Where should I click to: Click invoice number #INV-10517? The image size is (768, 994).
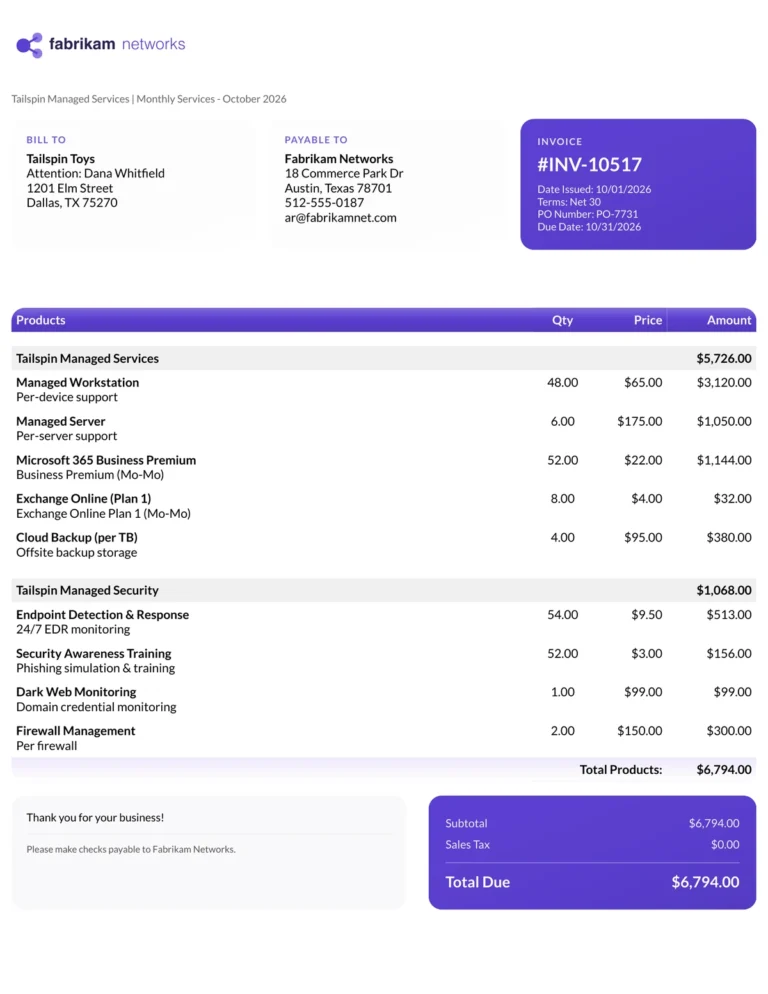(x=589, y=165)
